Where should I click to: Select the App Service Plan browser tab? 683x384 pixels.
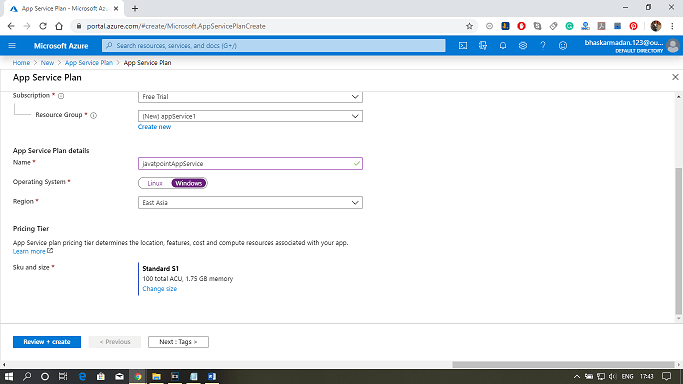64,8
